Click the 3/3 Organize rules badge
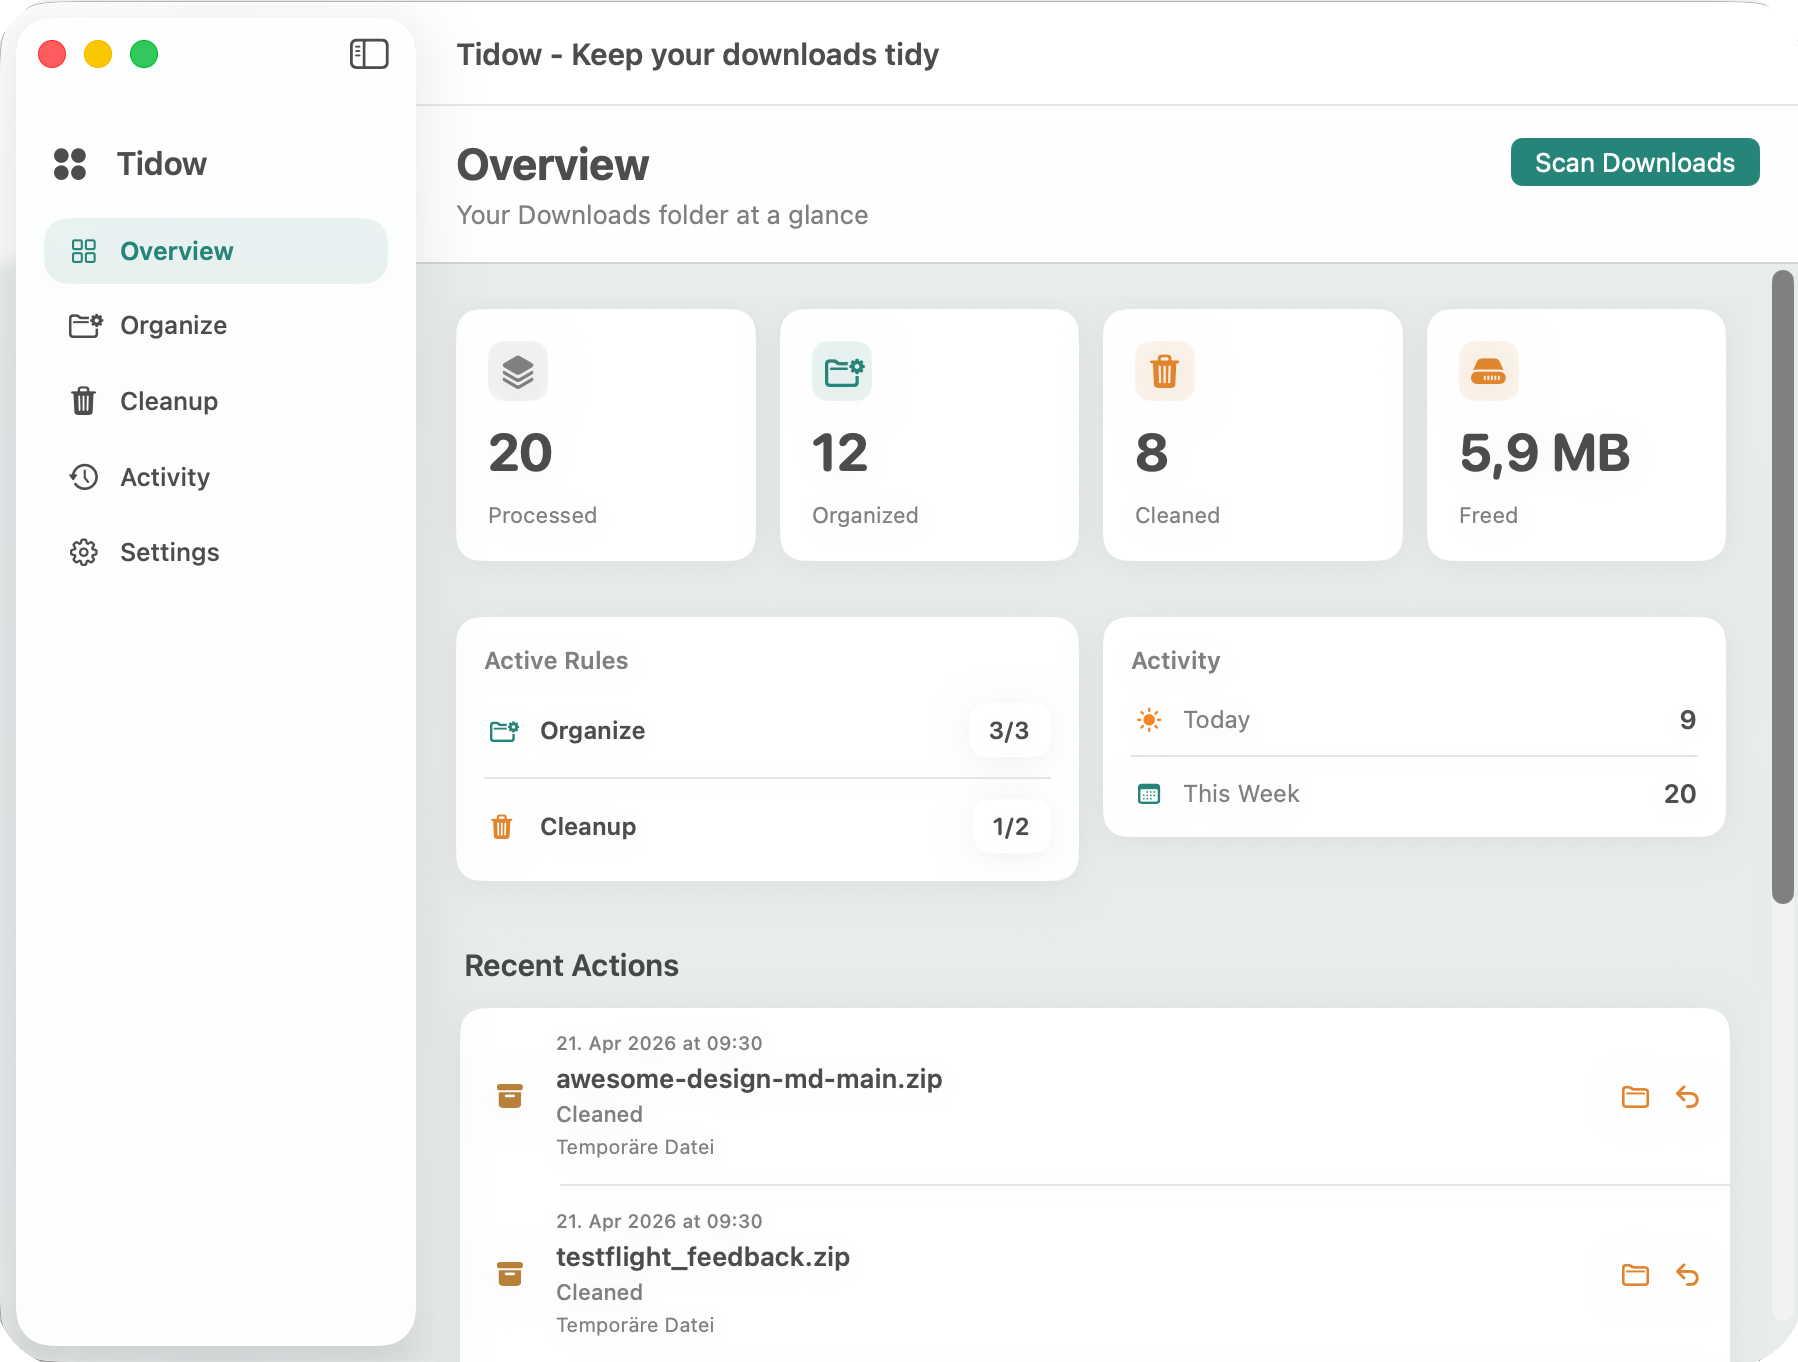The image size is (1798, 1362). [x=1009, y=731]
